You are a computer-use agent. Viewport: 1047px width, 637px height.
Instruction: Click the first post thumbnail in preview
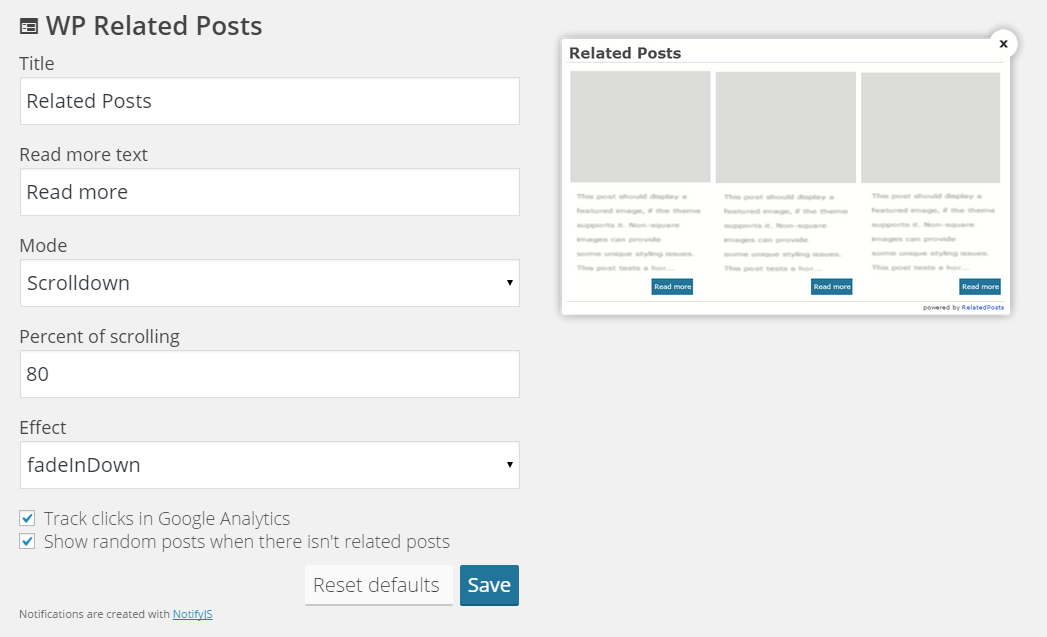640,127
